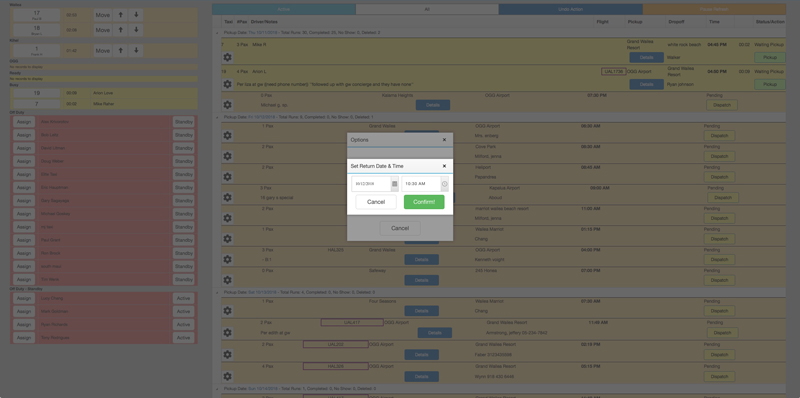
Task: Assign standby driver Mark Goldman
Action: tap(23, 311)
